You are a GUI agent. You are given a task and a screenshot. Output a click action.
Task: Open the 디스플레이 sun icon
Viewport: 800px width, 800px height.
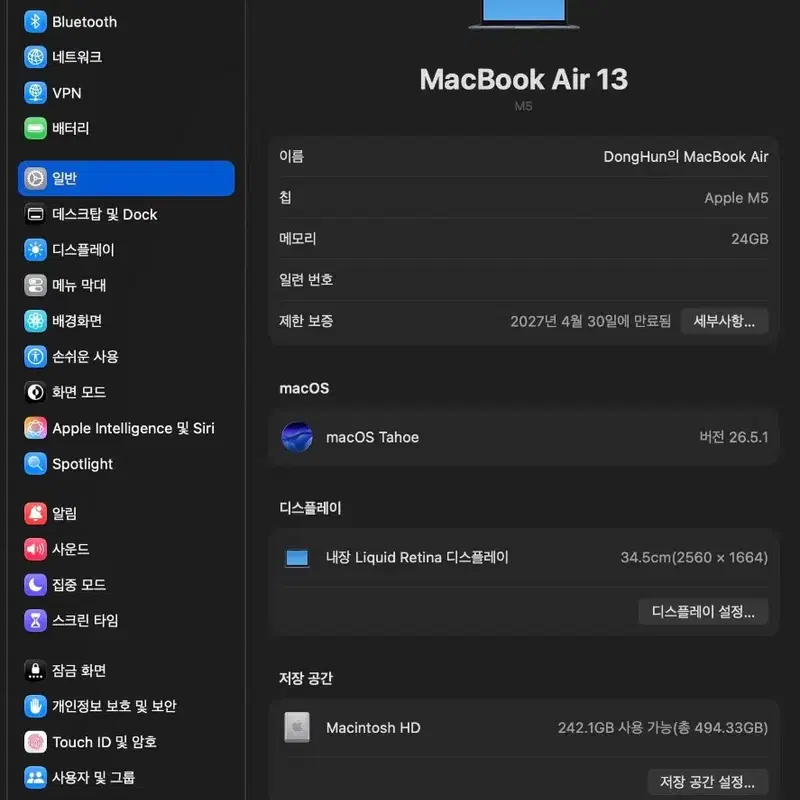(x=35, y=249)
